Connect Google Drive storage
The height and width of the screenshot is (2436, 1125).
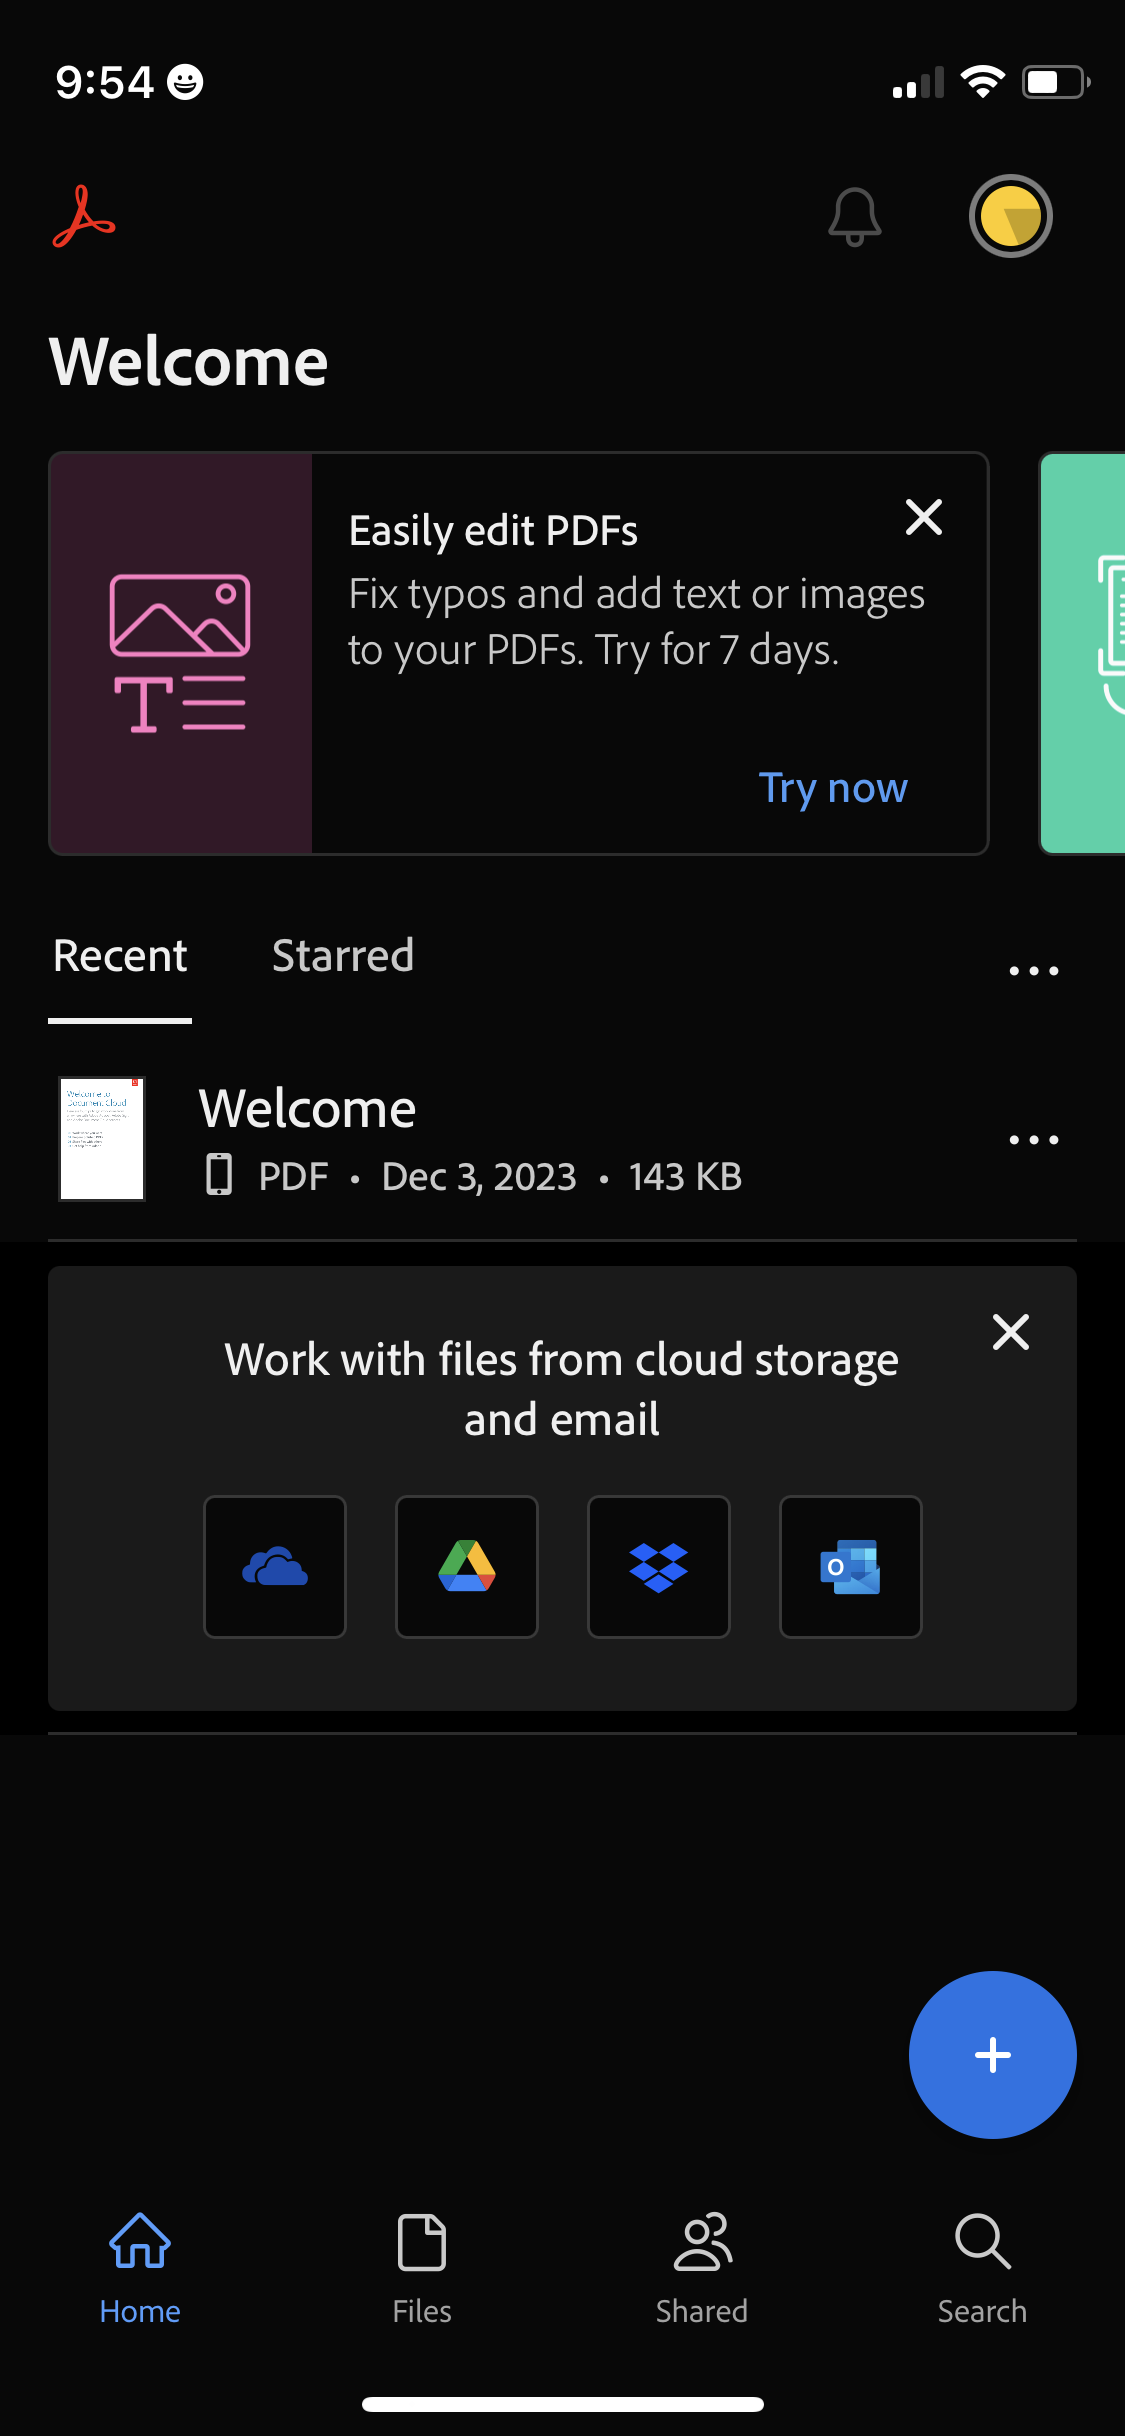[x=466, y=1566]
